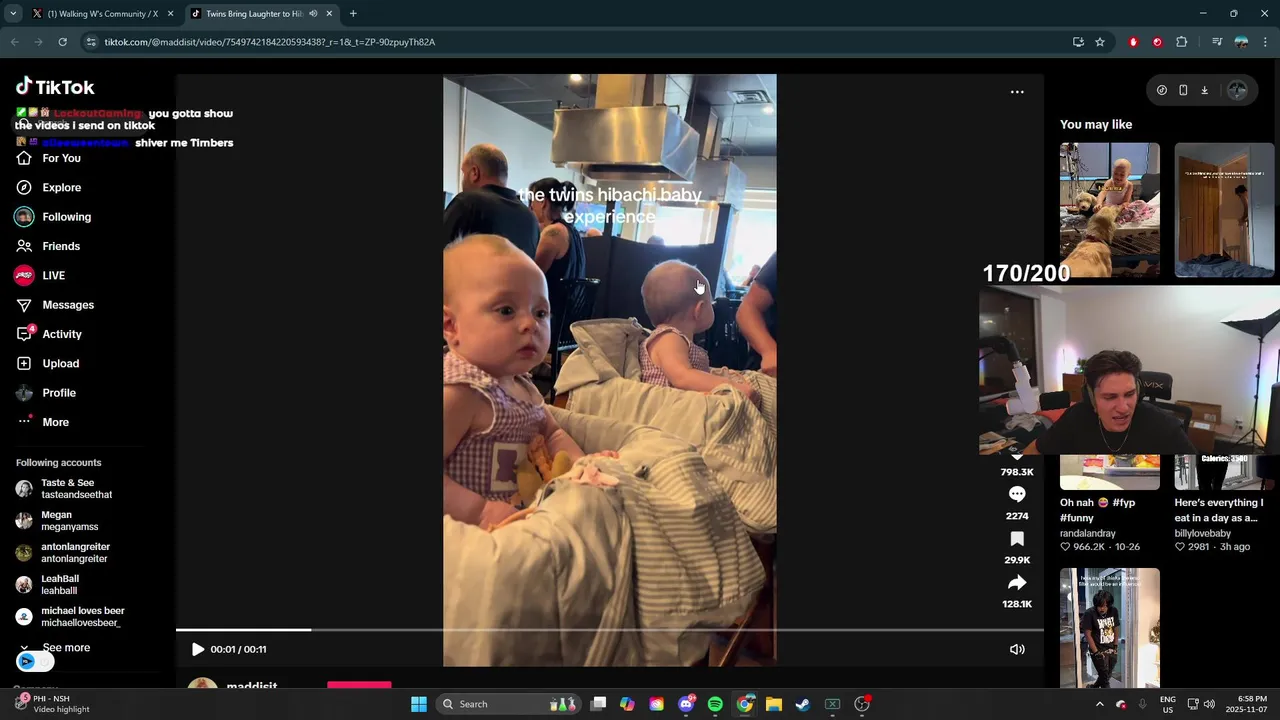
Task: Bookmark this page with star icon
Action: coord(1100,42)
